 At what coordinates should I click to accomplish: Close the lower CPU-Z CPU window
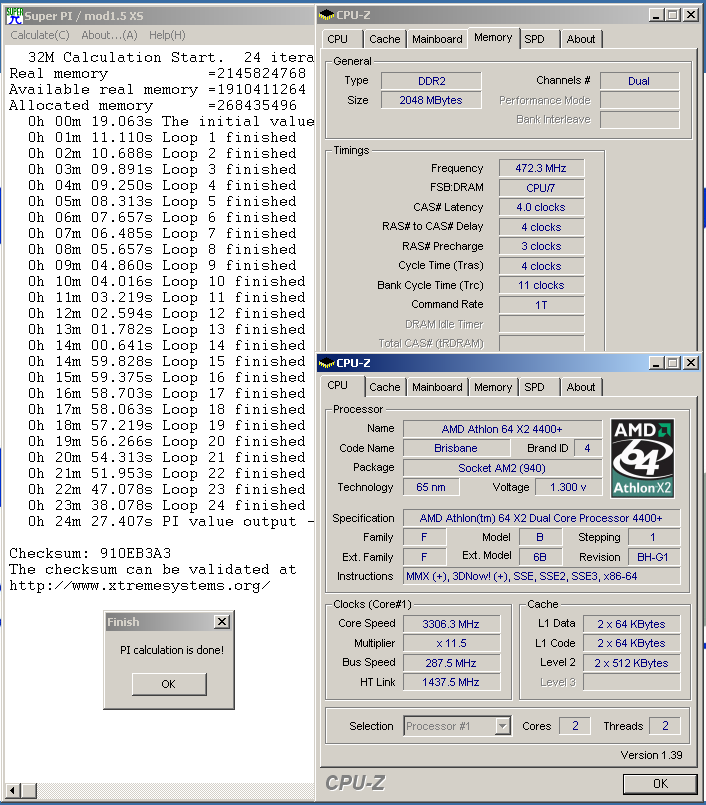point(691,363)
